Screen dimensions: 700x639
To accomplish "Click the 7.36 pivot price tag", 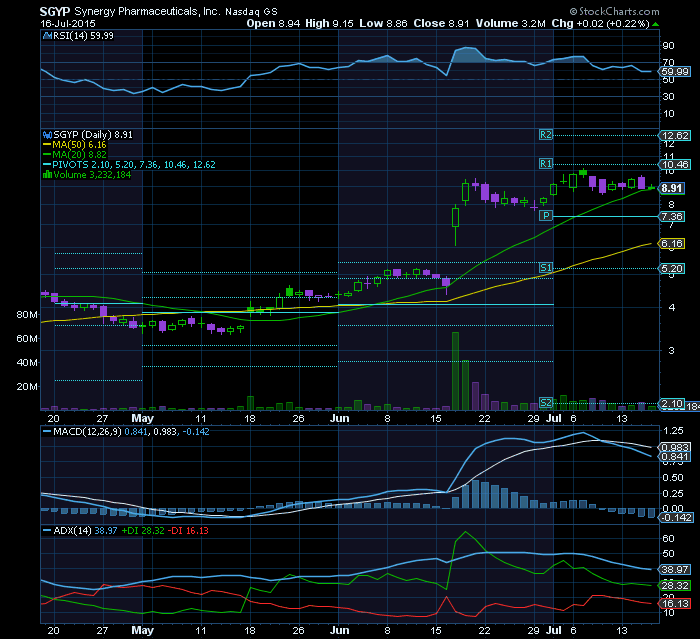I will (x=672, y=217).
